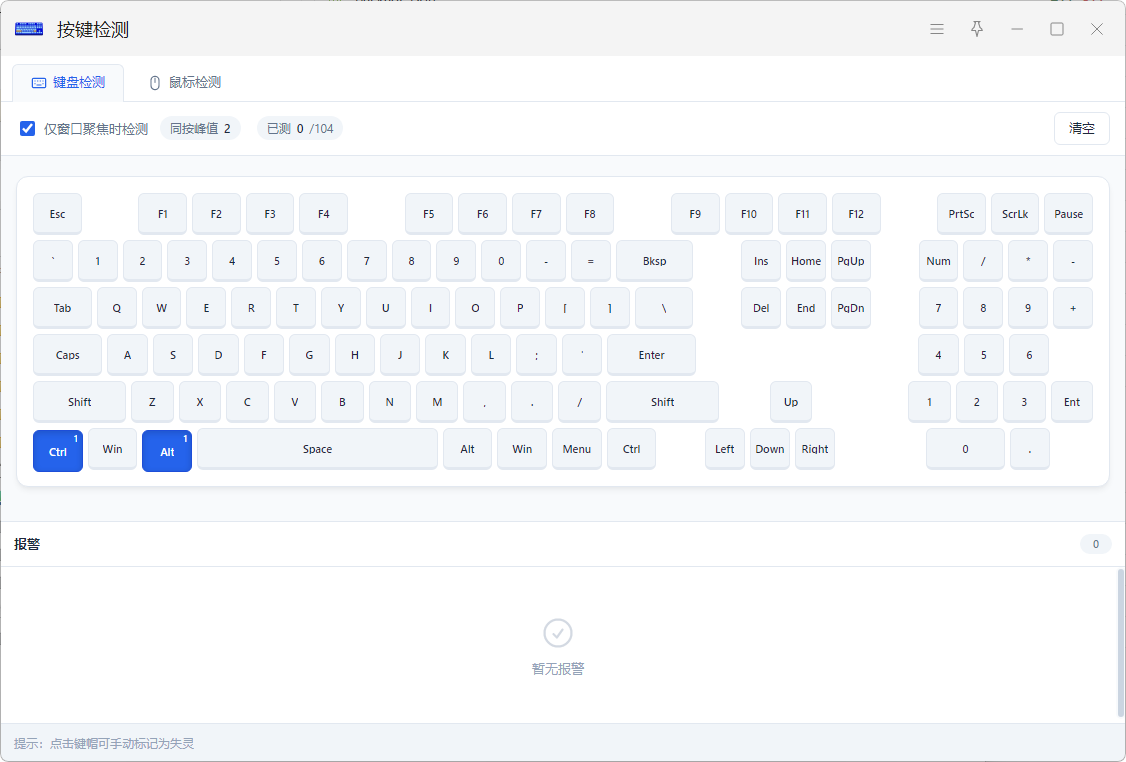This screenshot has height=762, width=1126.
Task: Mark the Left arrow keycap
Action: (x=725, y=449)
